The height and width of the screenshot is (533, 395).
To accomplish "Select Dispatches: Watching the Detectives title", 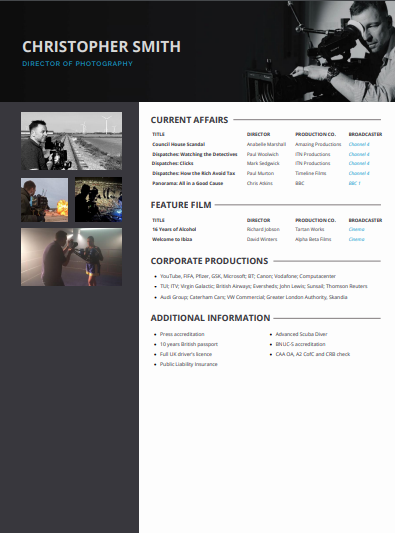I will pyautogui.click(x=195, y=154).
